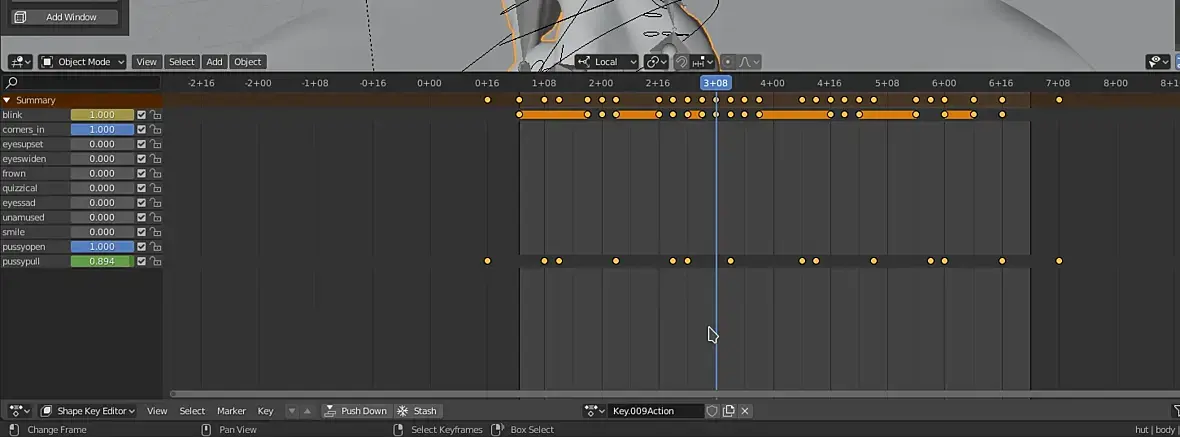Adjust the smile value slider
Viewport: 1180px width, 437px height.
pos(102,232)
